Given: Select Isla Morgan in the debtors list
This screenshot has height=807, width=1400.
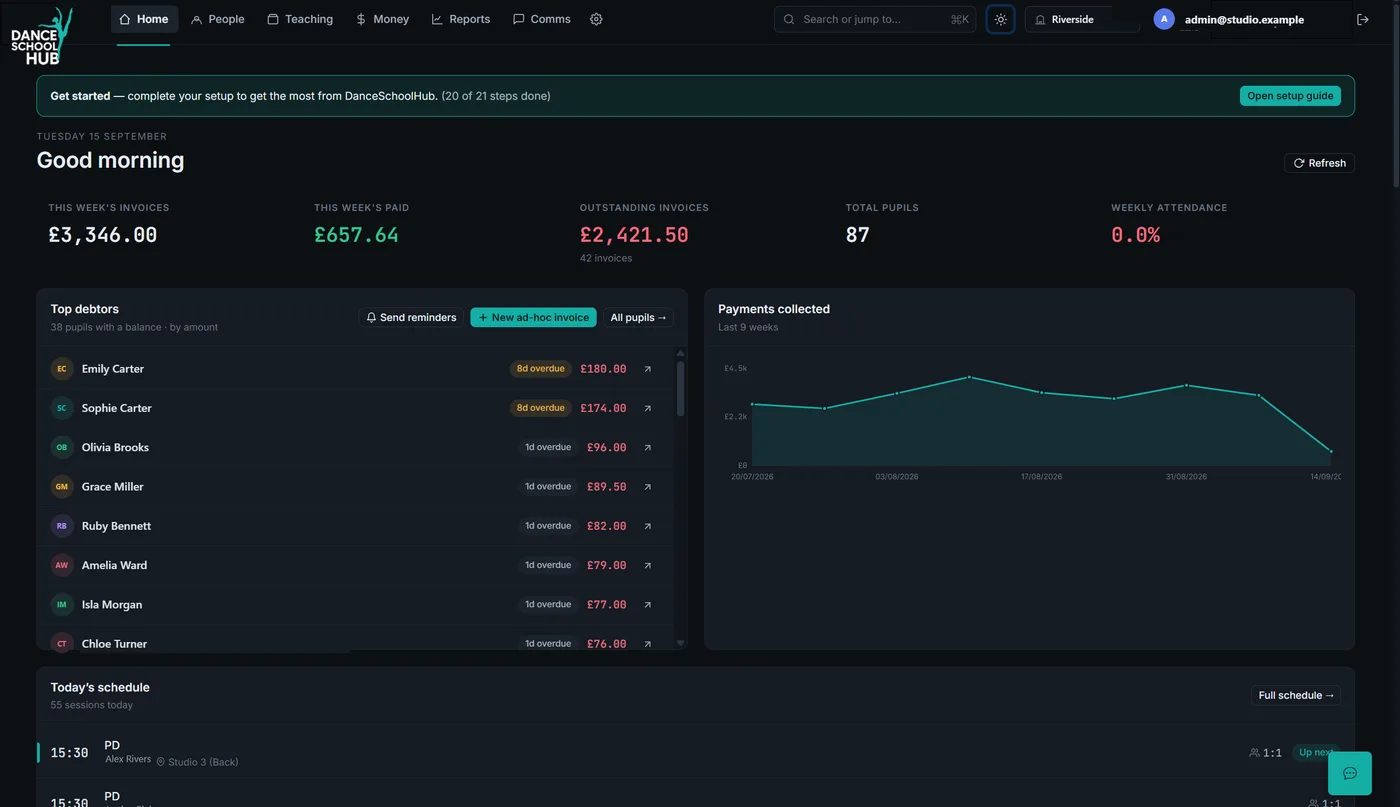Looking at the screenshot, I should 112,605.
